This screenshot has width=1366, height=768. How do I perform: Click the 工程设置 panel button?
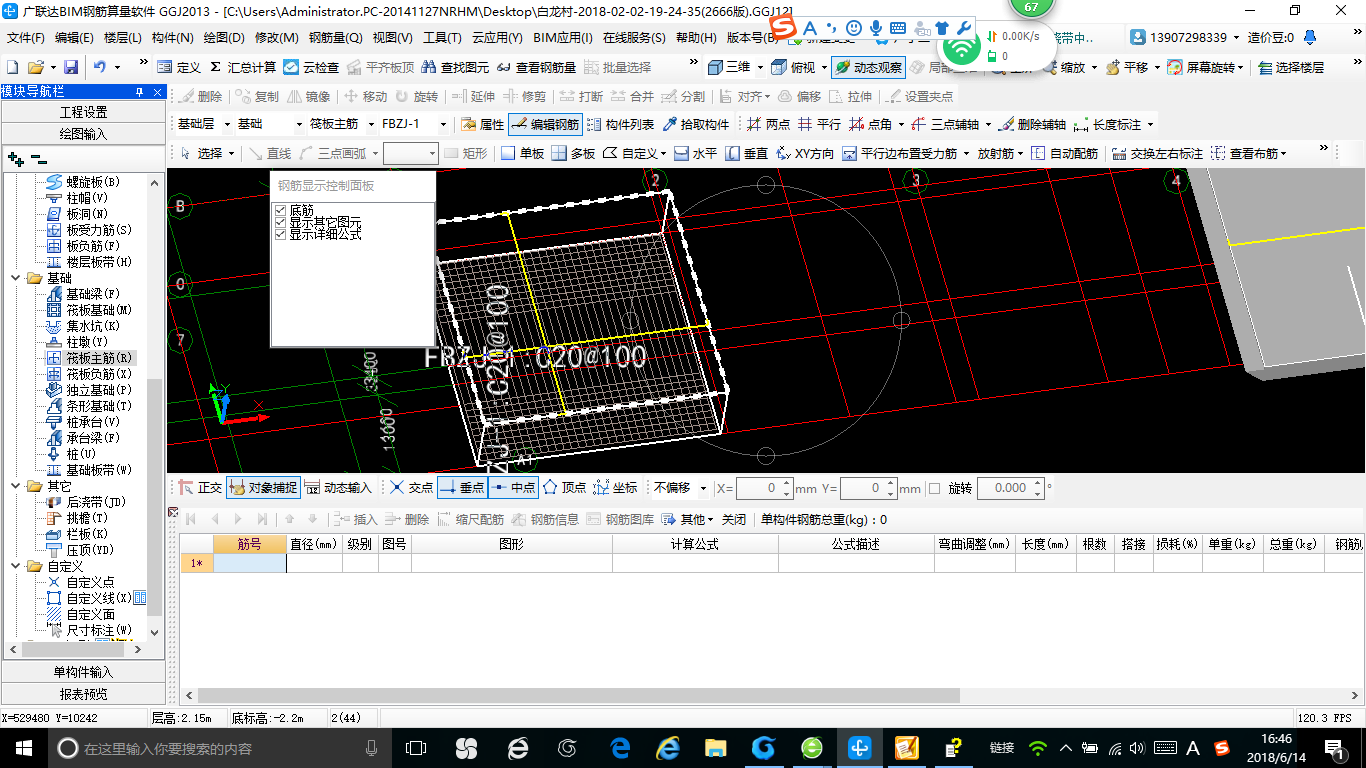83,112
